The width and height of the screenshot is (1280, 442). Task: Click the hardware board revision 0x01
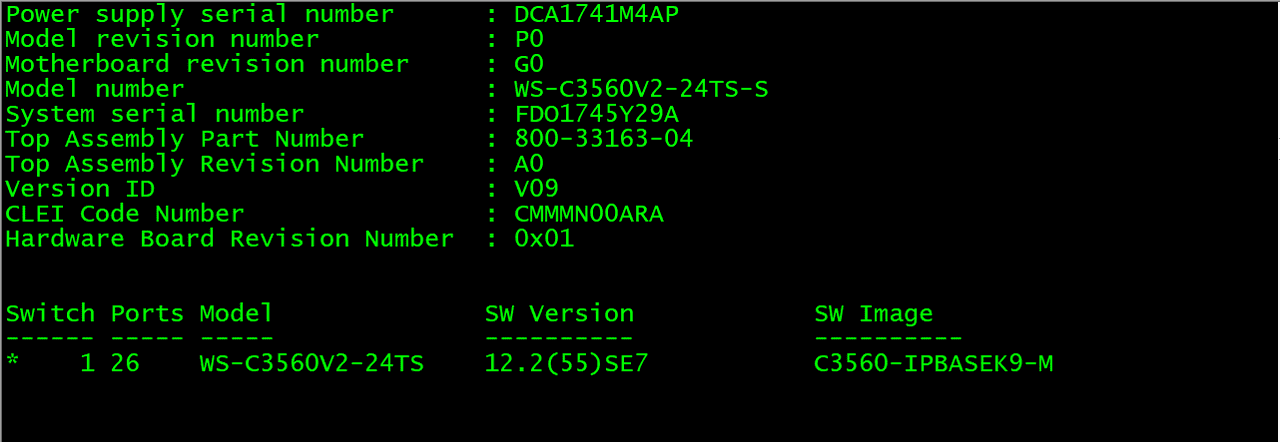click(x=544, y=239)
